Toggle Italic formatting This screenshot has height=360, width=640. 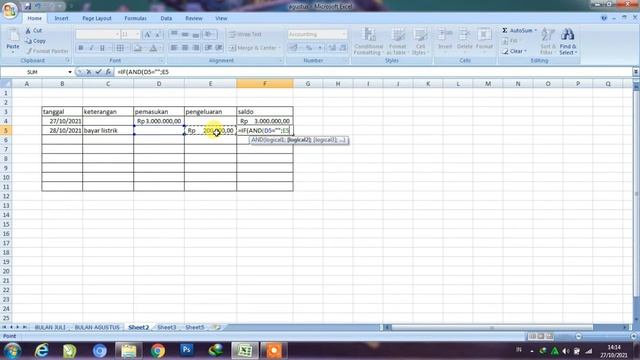pos(91,48)
